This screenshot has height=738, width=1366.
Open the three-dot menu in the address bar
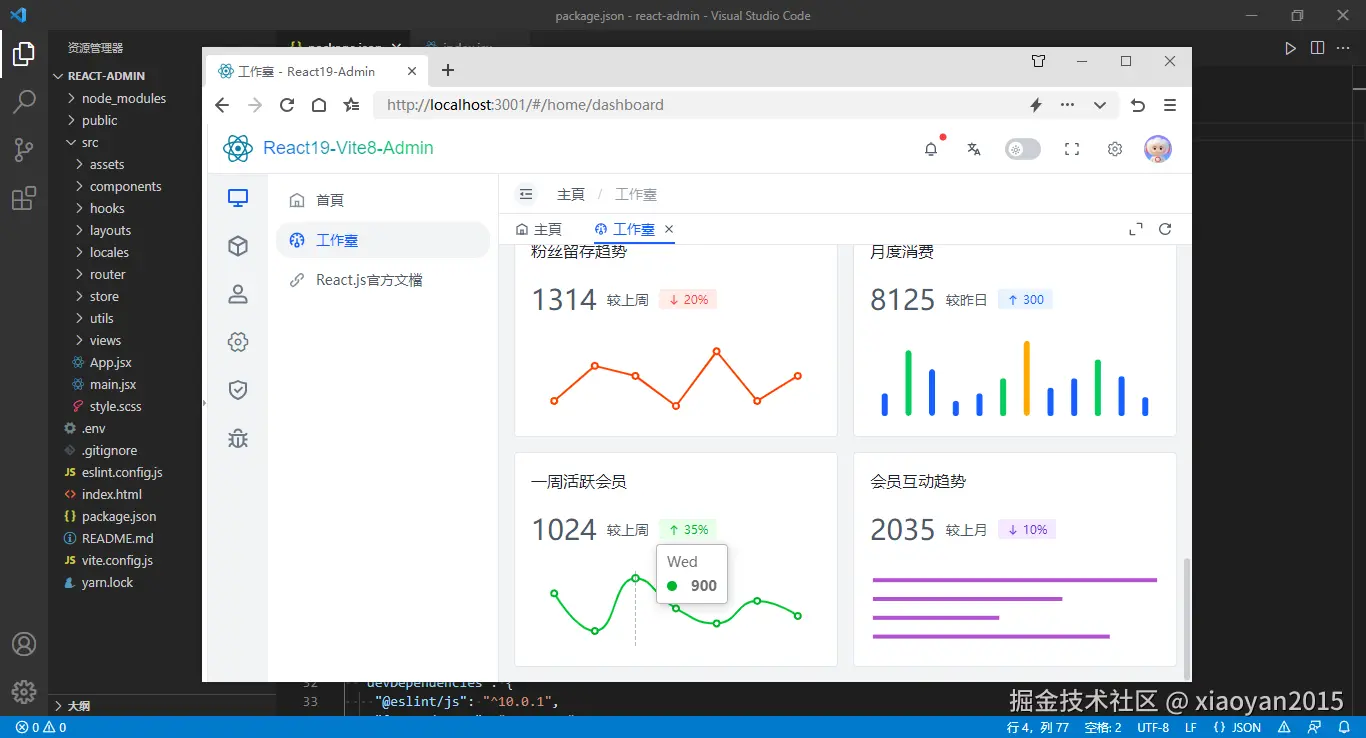pyautogui.click(x=1068, y=105)
